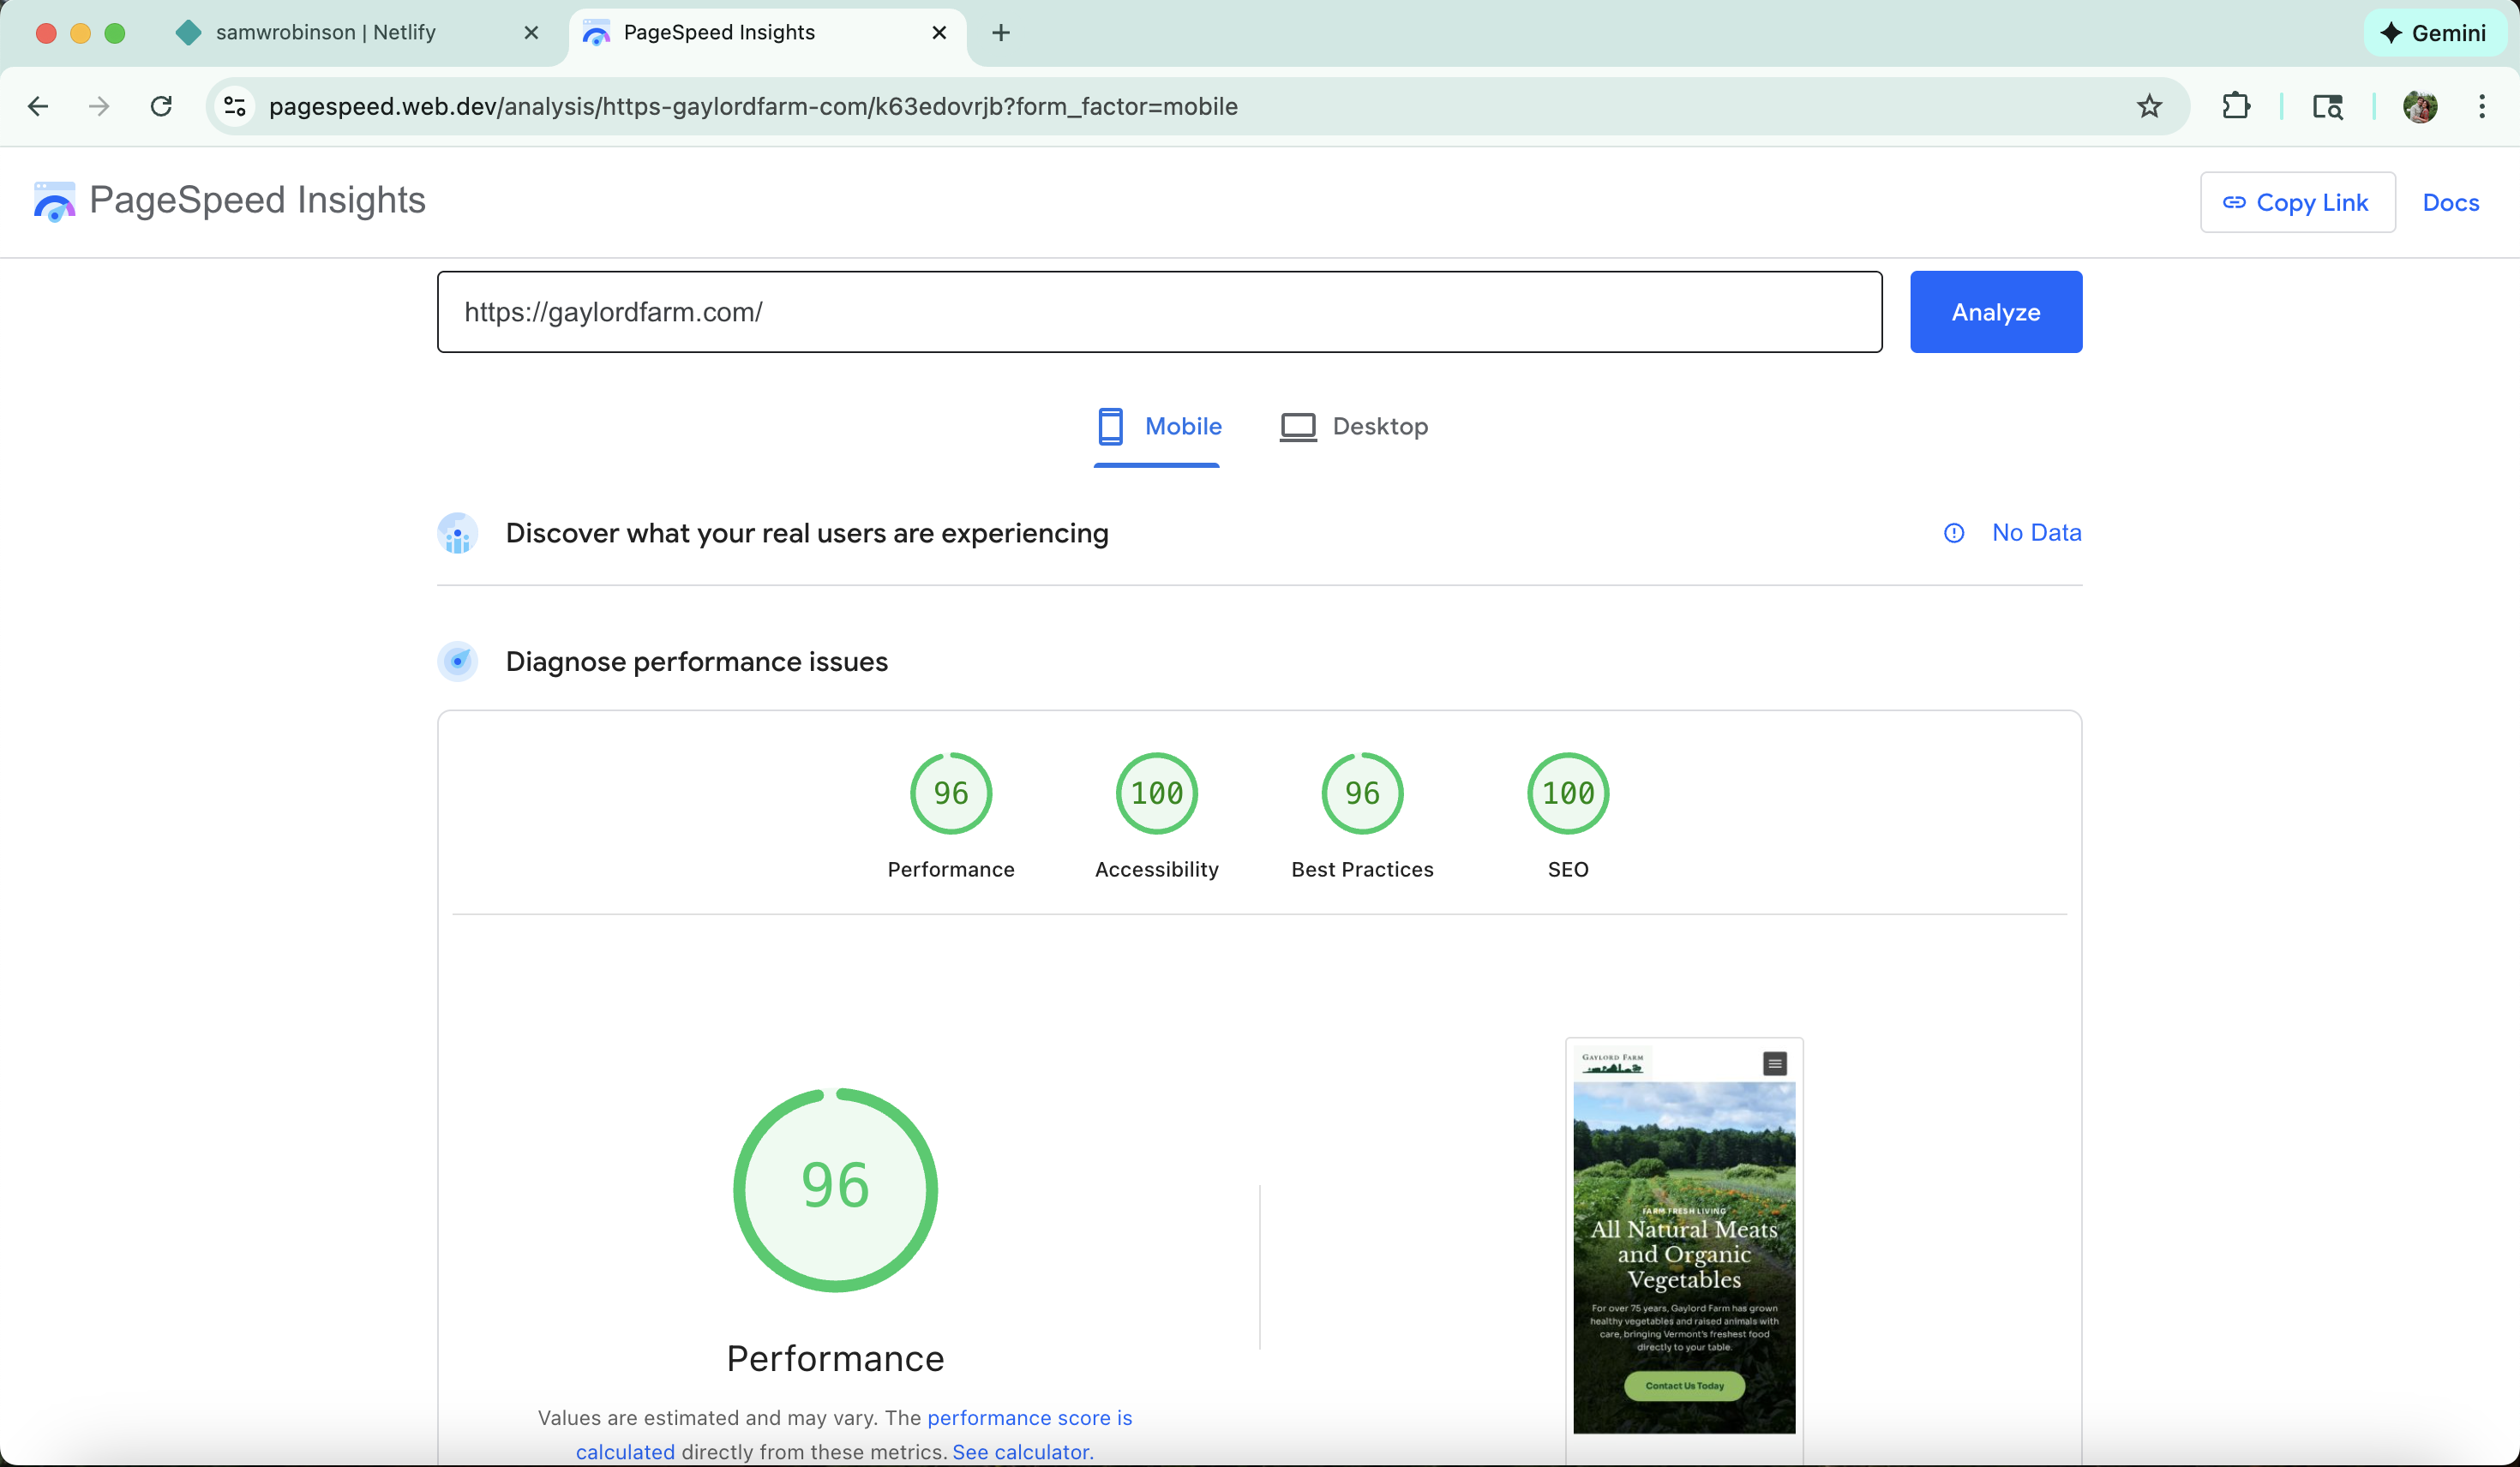Follow the See calculator link
The image size is (2520, 1467).
1020,1451
